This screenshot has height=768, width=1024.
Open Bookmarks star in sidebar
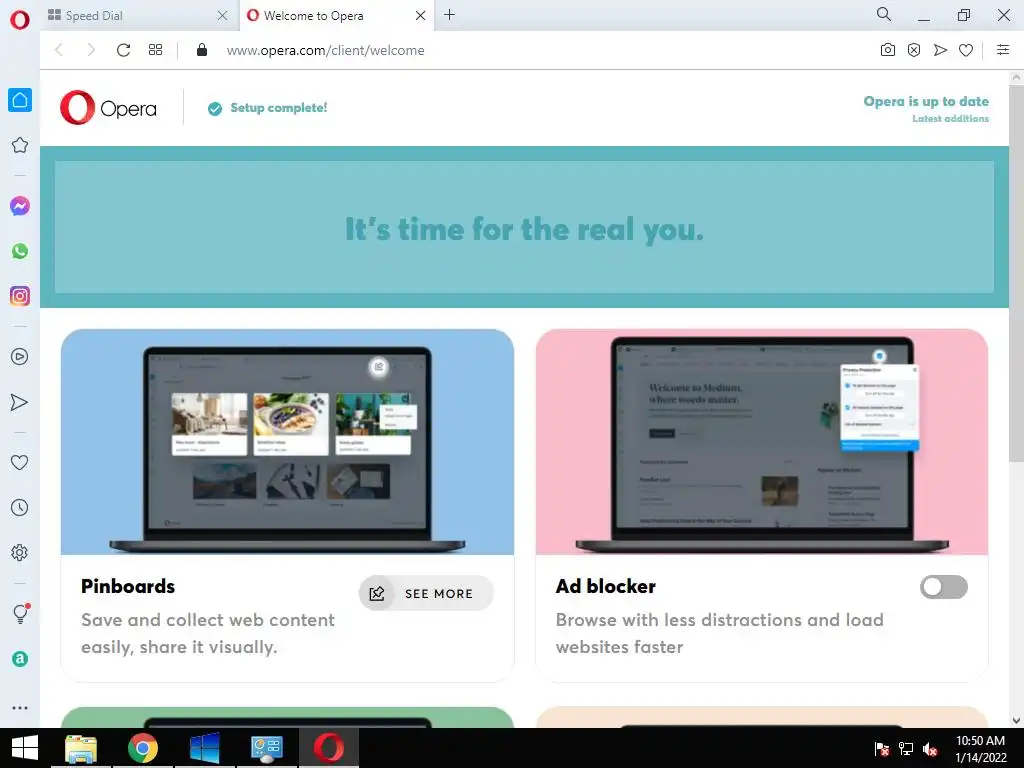point(20,145)
